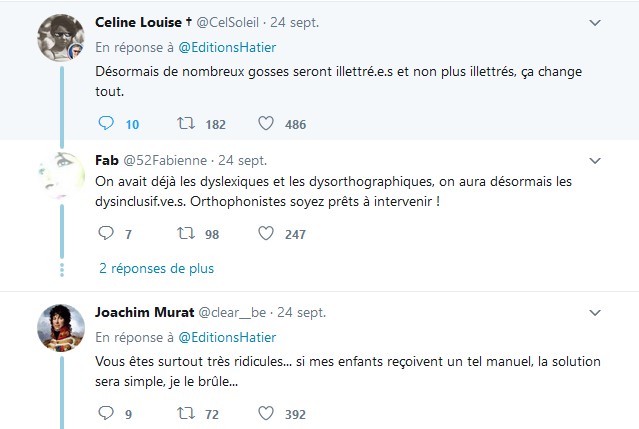Visit Fab's profile via @52Fabienne handle
Viewport: 639px width, 429px height.
165,161
